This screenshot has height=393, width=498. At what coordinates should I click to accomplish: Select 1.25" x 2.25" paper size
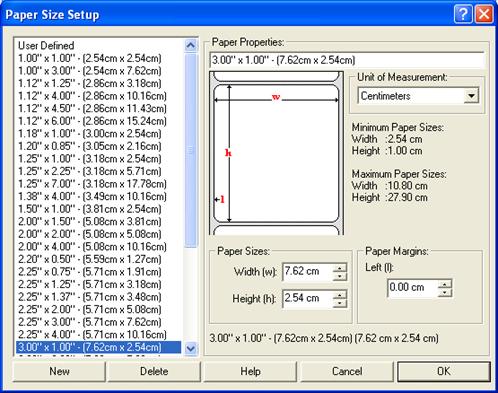click(99, 171)
